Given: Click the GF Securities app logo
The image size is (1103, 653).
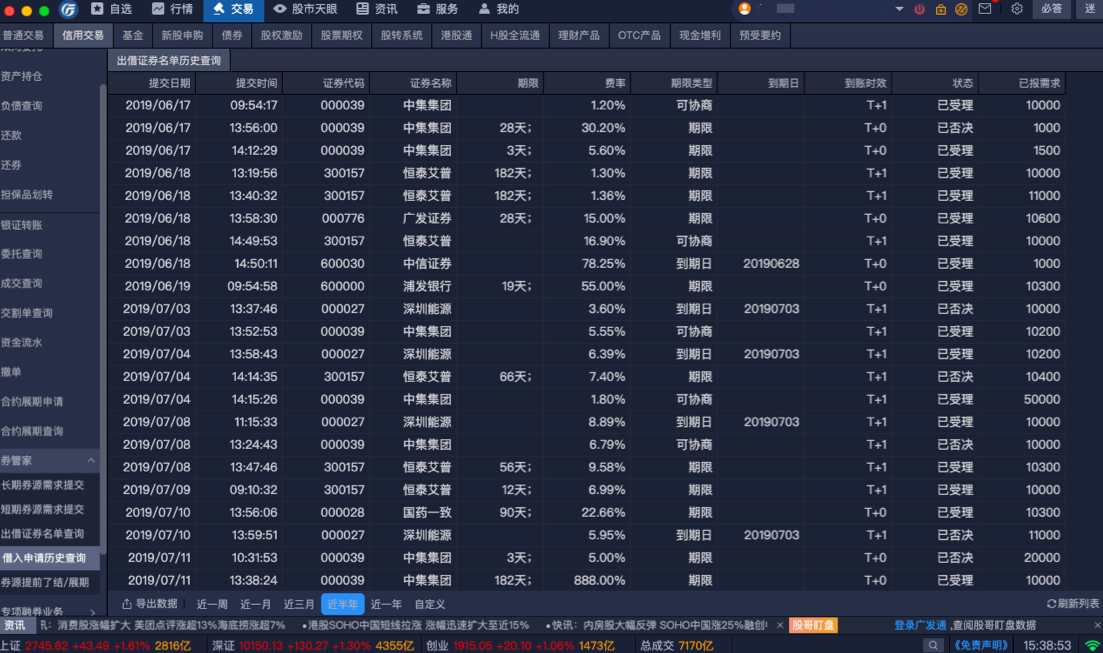Looking at the screenshot, I should coord(68,9).
